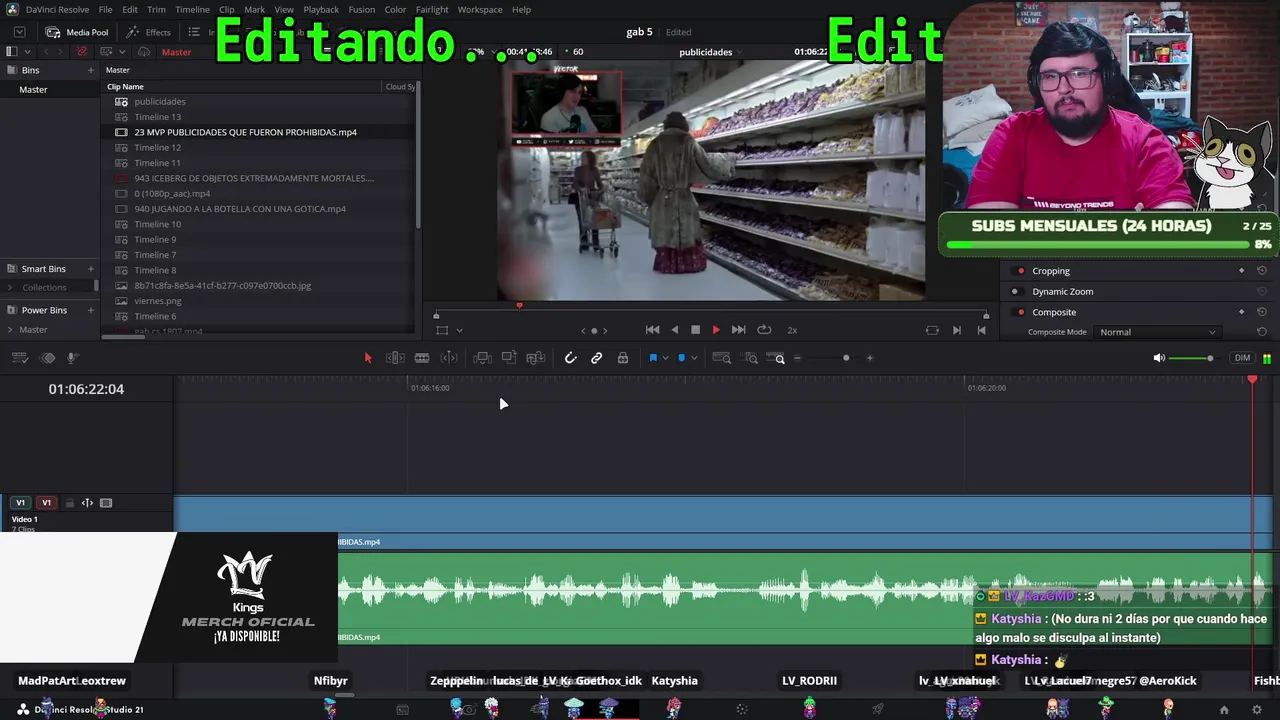Image resolution: width=1280 pixels, height=720 pixels.
Task: Toggle the Media Pool panel button
Action: 77,32
